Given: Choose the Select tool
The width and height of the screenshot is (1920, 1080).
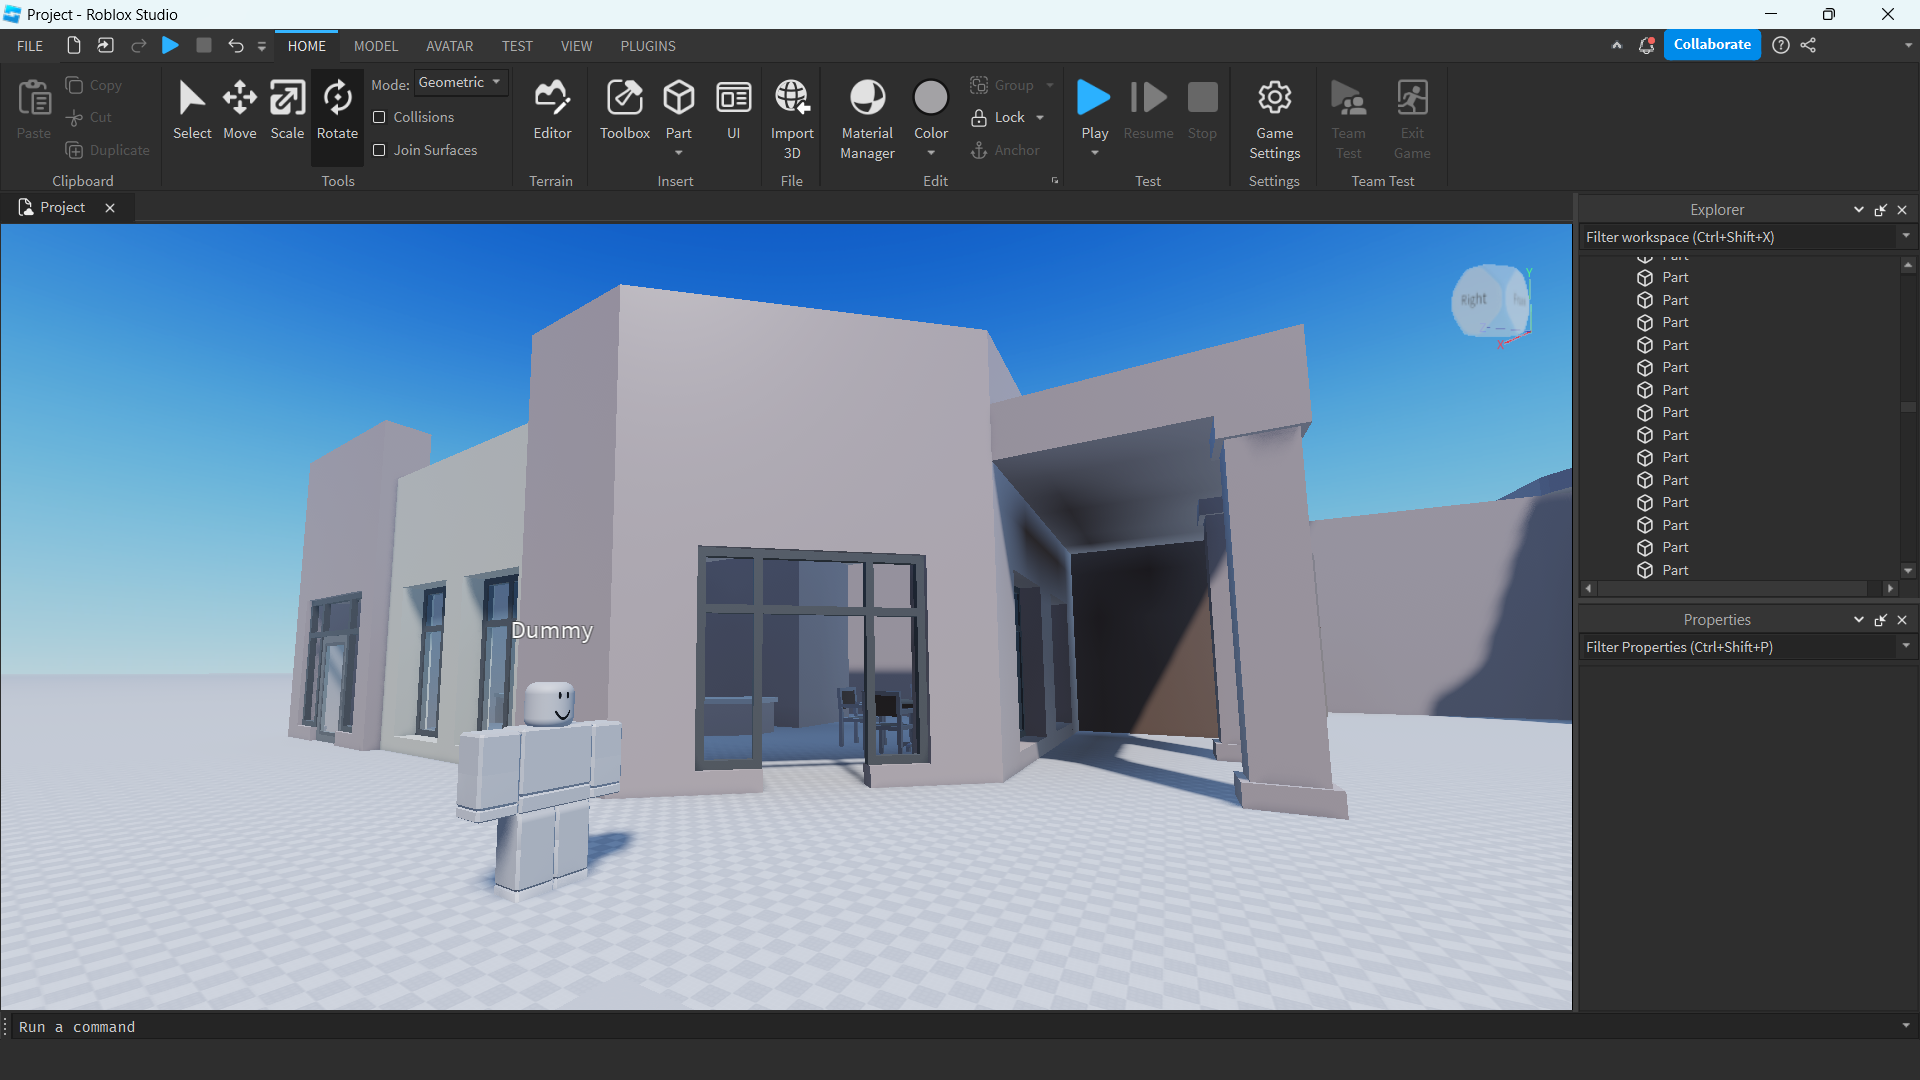Looking at the screenshot, I should tap(192, 110).
